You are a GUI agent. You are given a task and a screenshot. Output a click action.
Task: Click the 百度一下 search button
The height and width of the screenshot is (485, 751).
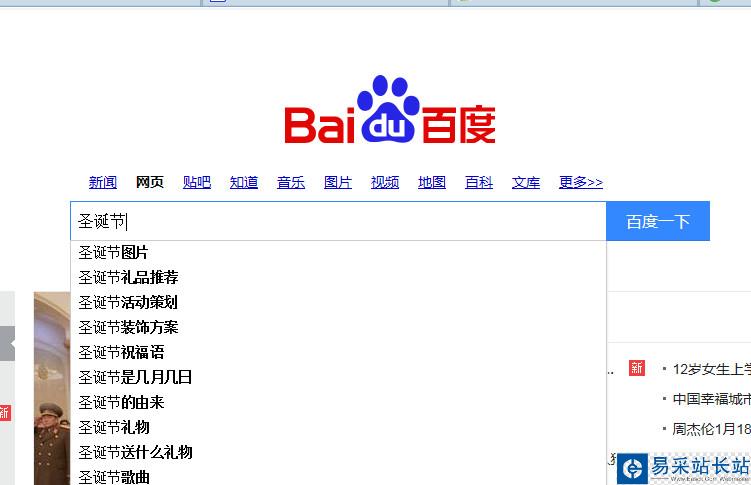pos(658,221)
